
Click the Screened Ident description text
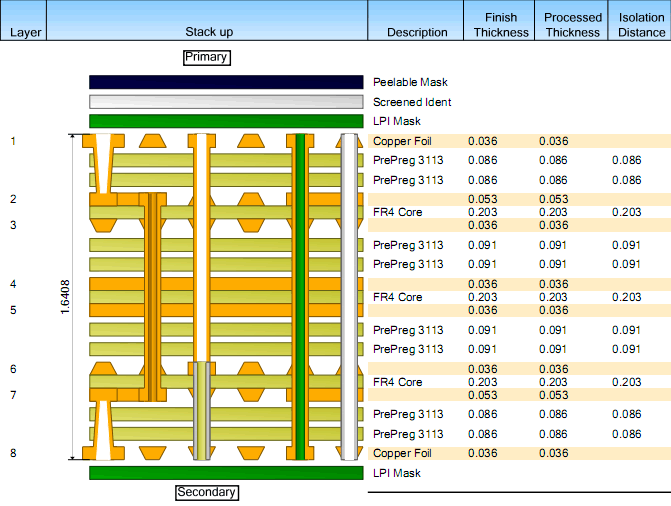pos(412,102)
